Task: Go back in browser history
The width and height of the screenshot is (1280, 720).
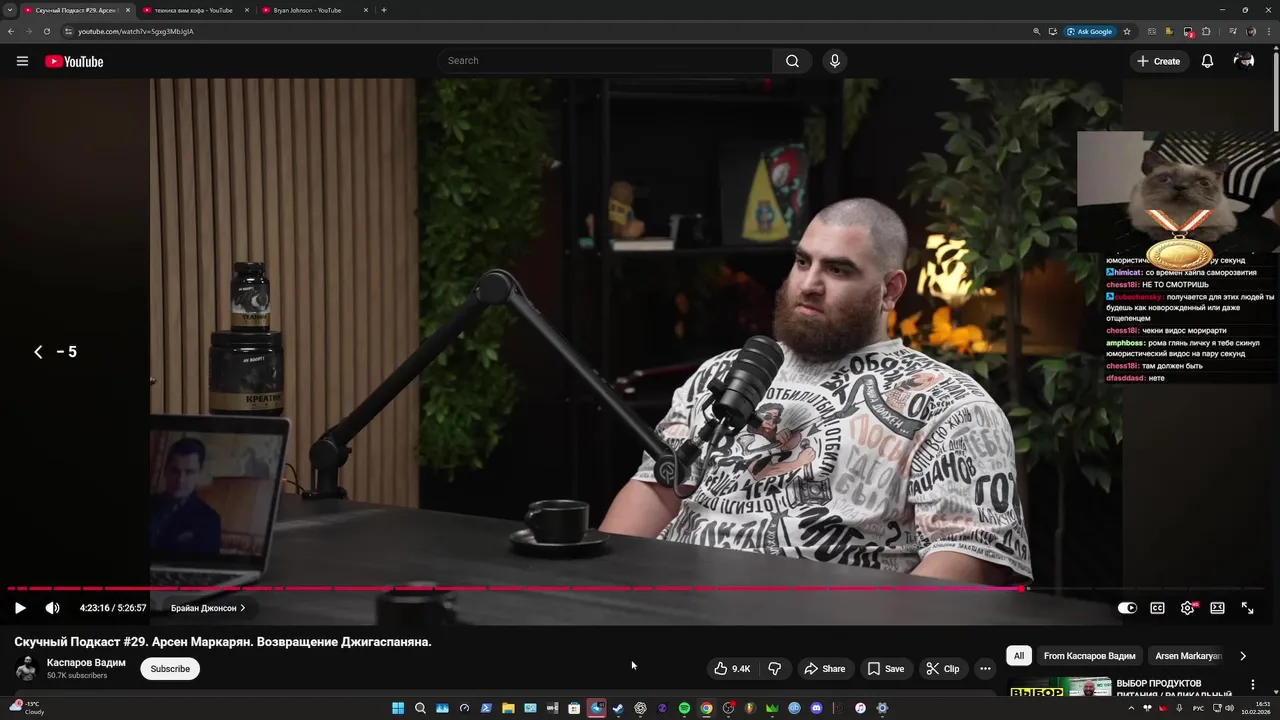Action: coord(11,31)
